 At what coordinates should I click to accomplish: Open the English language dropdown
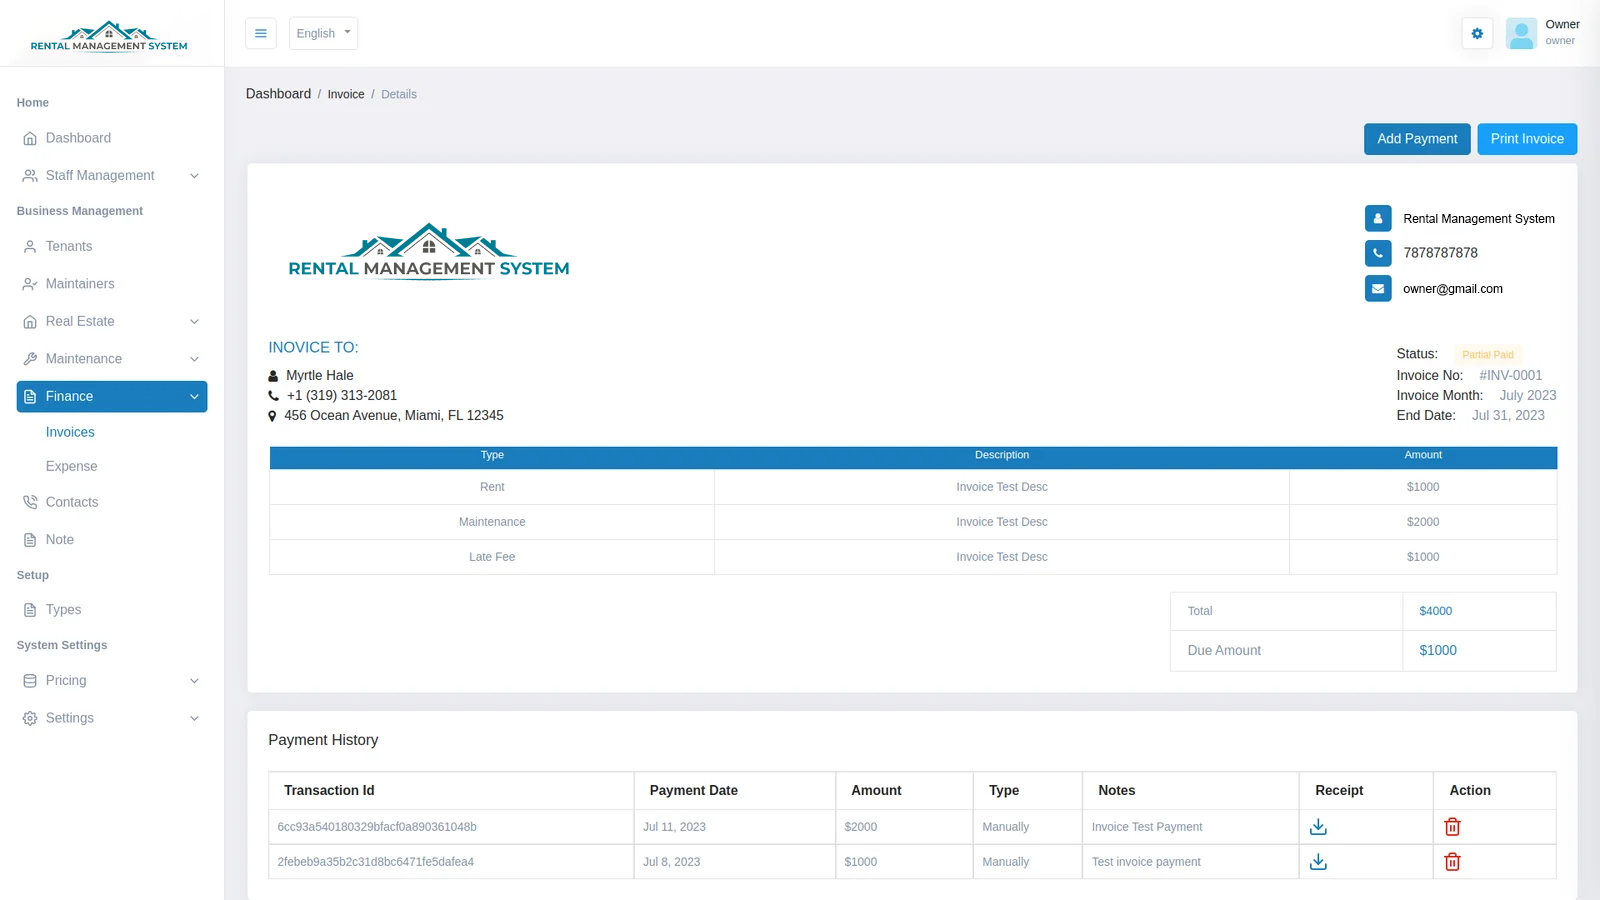click(323, 33)
